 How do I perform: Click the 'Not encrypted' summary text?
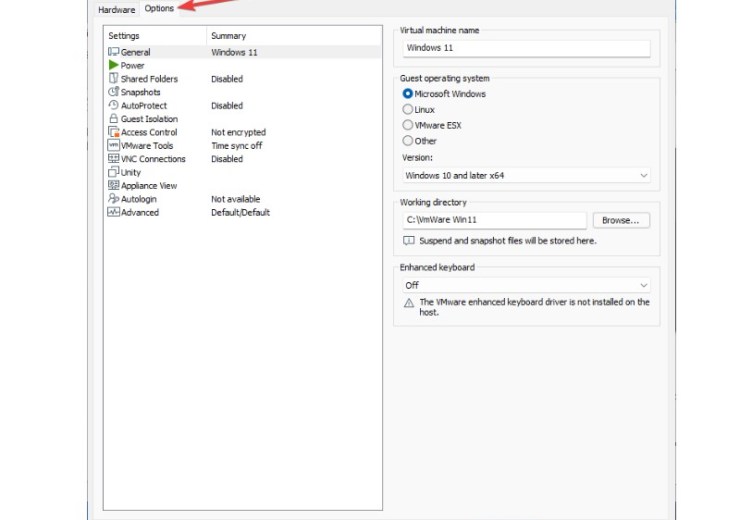[x=238, y=132]
